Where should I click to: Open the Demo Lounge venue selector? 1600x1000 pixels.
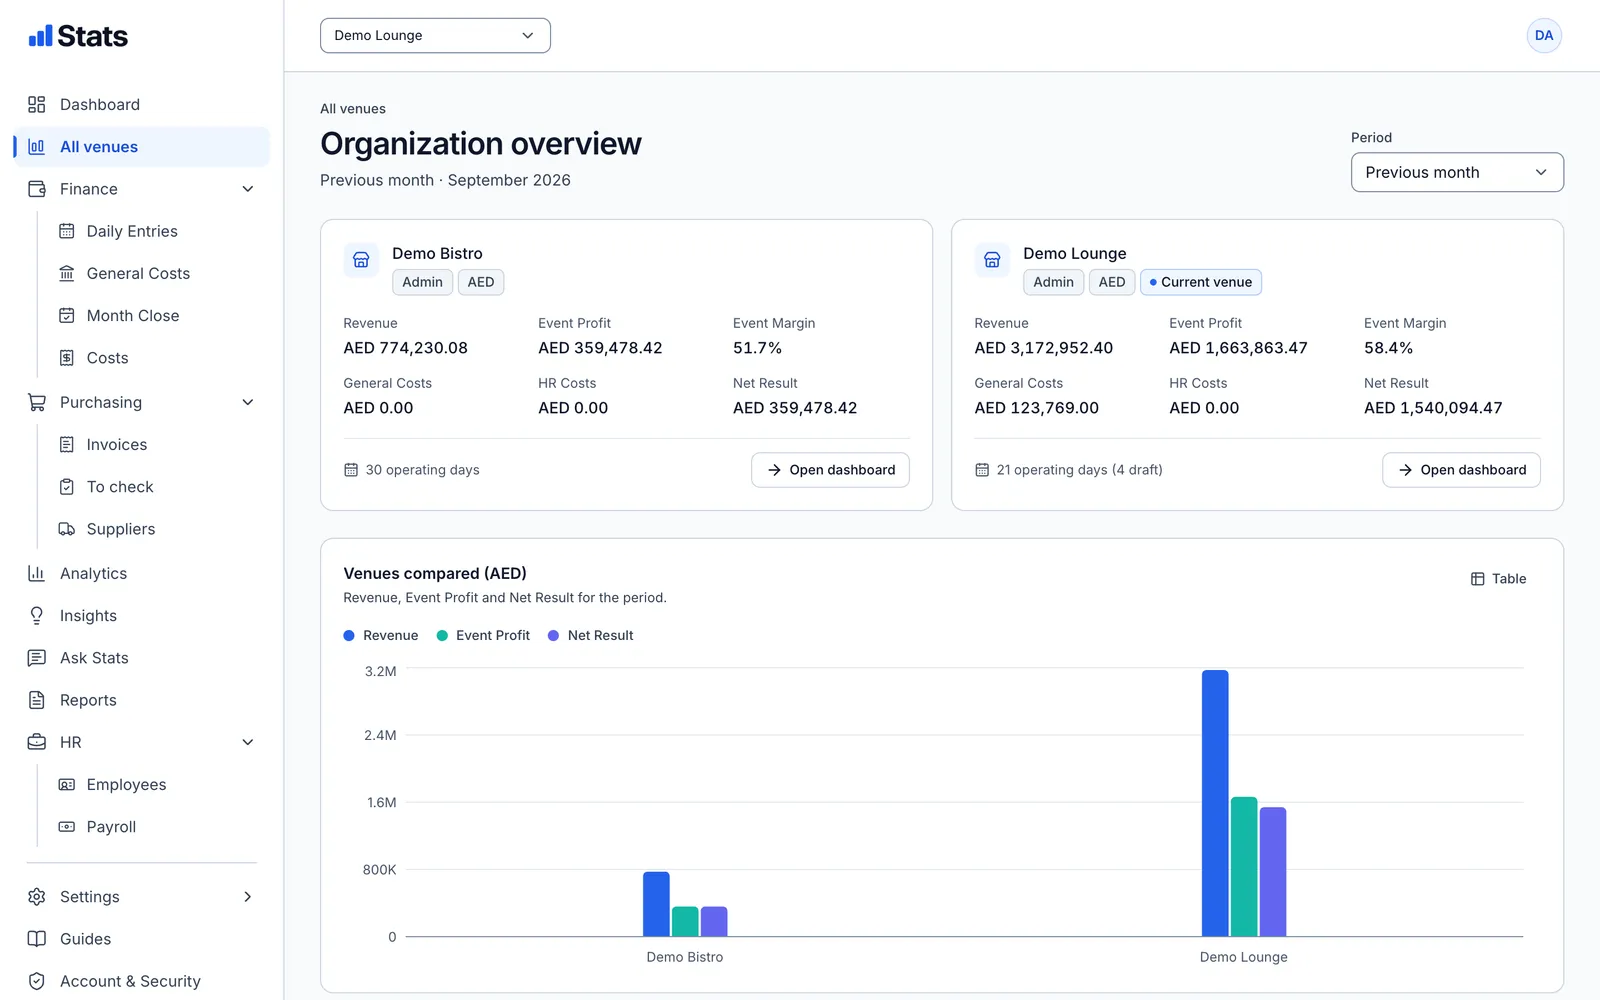435,36
